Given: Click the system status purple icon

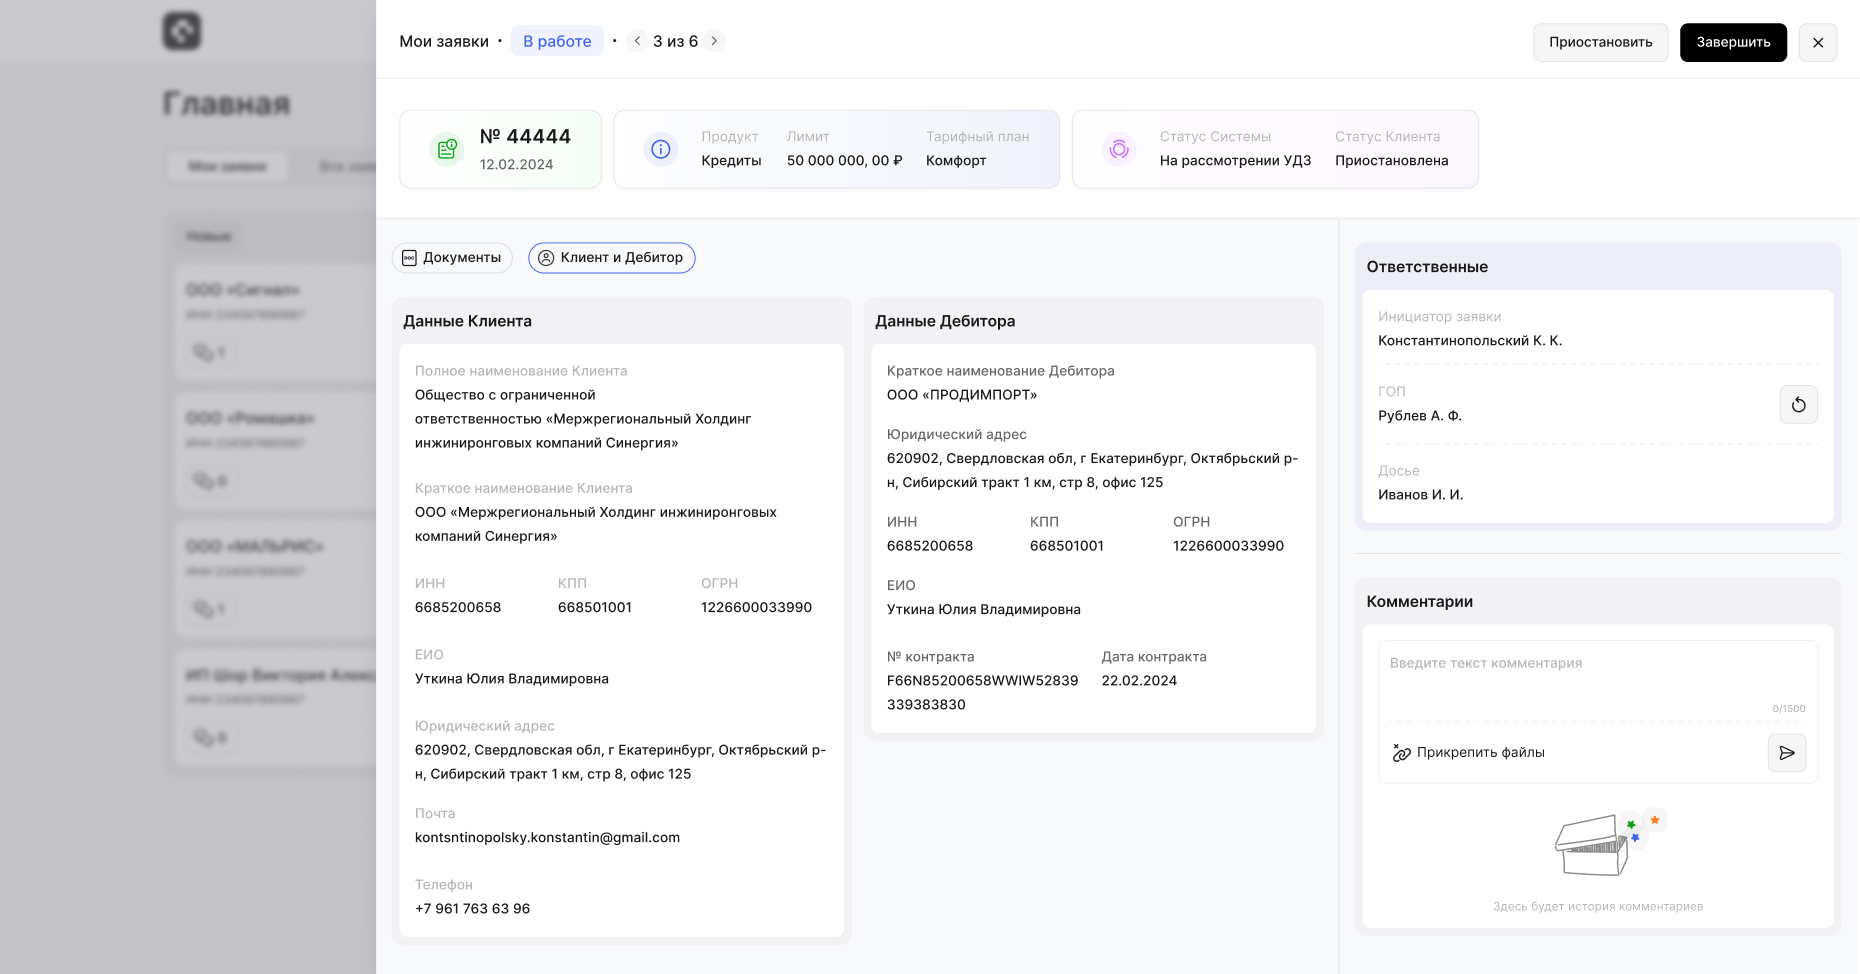Looking at the screenshot, I should point(1119,149).
